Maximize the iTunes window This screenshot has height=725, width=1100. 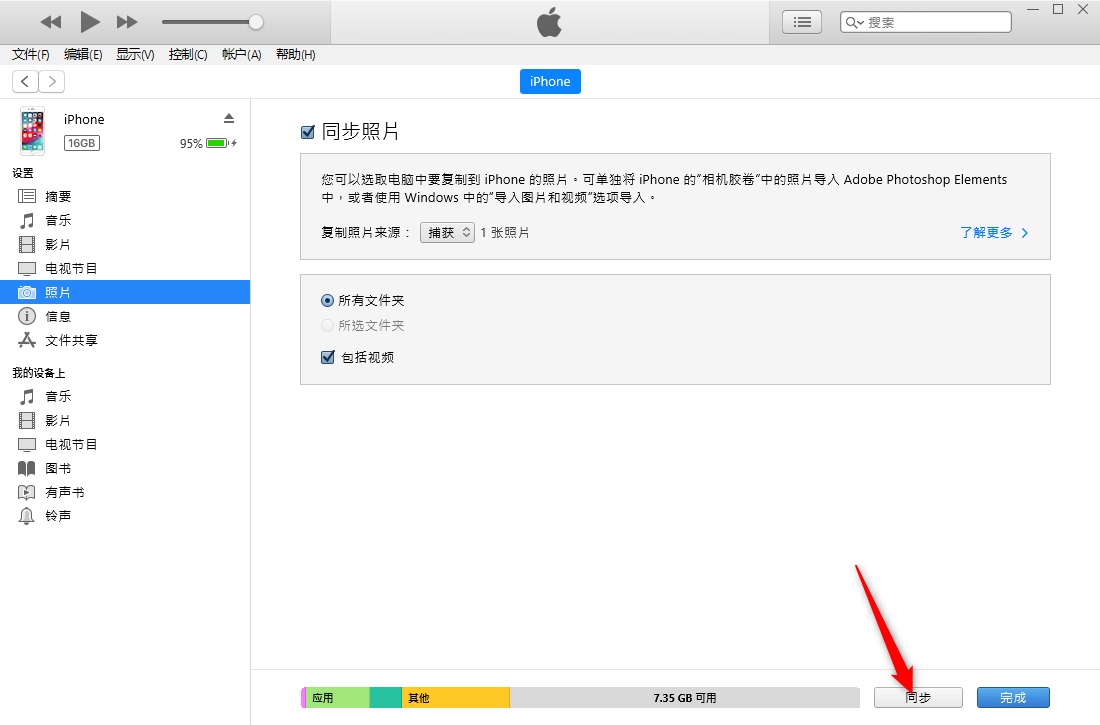coord(1058,9)
